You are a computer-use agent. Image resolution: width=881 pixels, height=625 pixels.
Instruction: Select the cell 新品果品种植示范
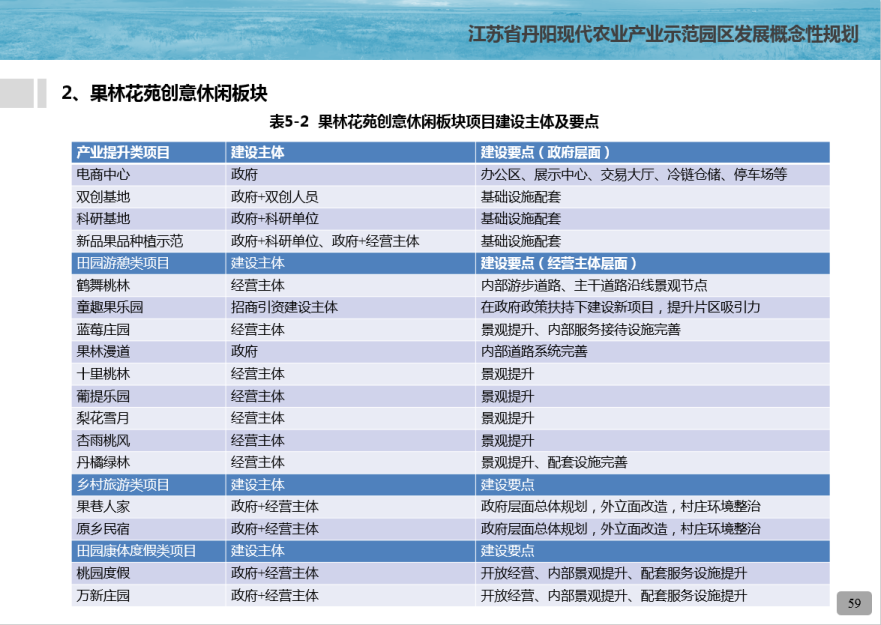[x=148, y=241]
